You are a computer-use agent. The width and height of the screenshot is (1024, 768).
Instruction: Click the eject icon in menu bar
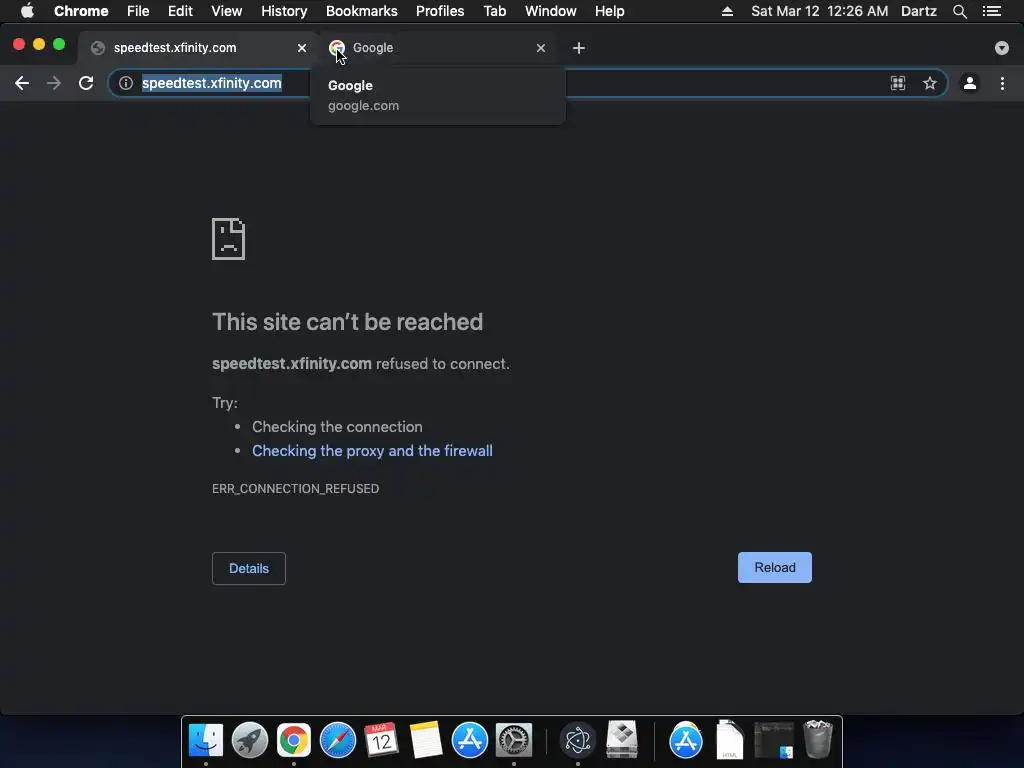727,11
